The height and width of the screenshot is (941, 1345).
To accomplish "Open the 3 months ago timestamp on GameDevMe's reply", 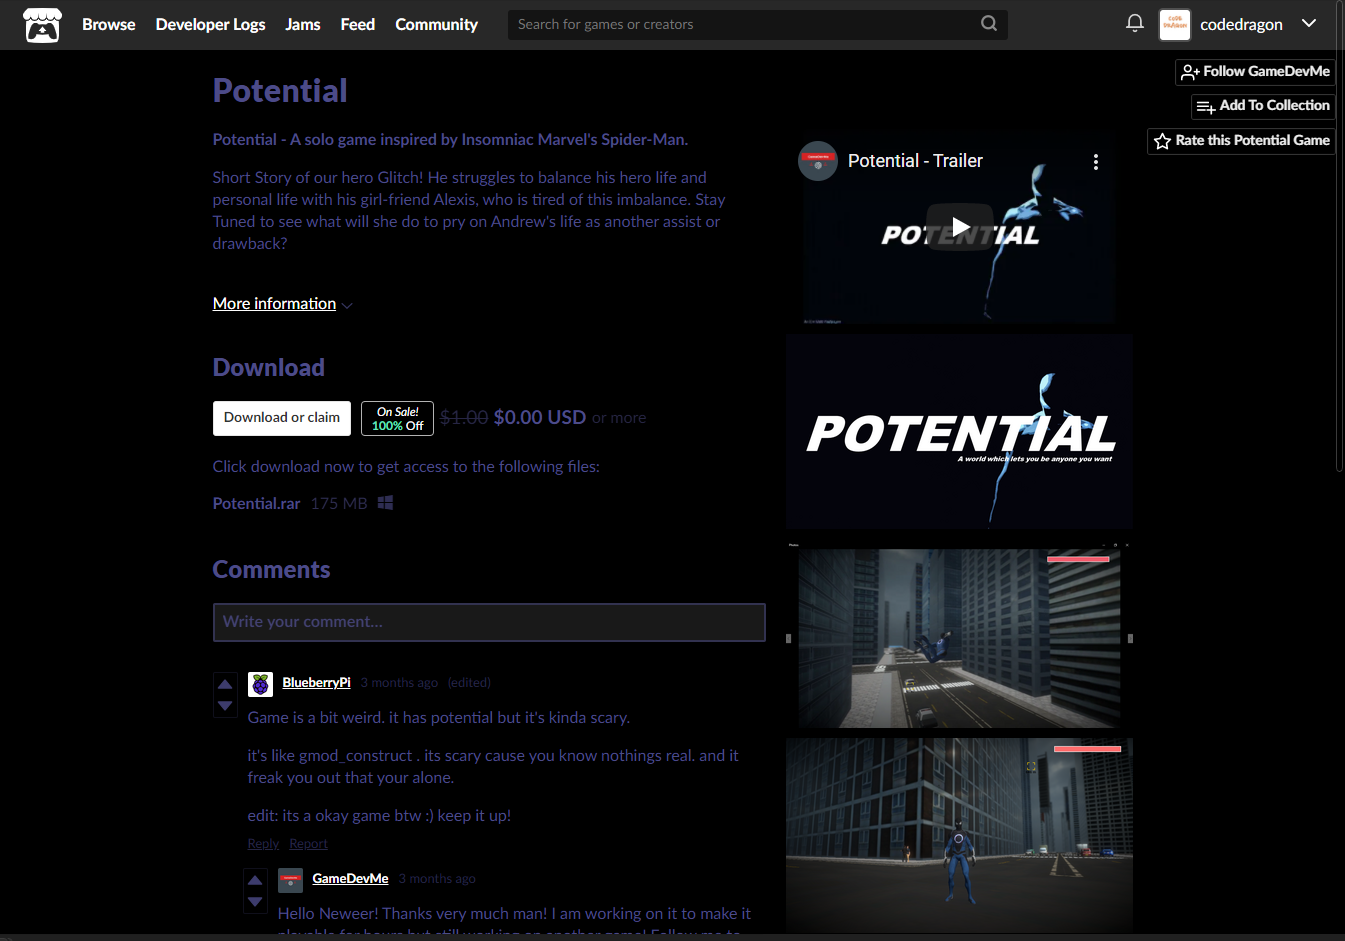I will [x=437, y=879].
